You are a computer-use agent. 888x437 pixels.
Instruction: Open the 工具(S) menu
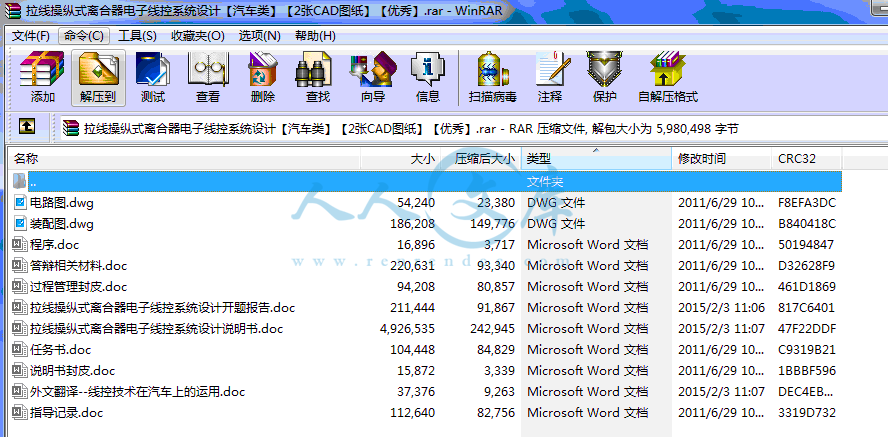[137, 36]
